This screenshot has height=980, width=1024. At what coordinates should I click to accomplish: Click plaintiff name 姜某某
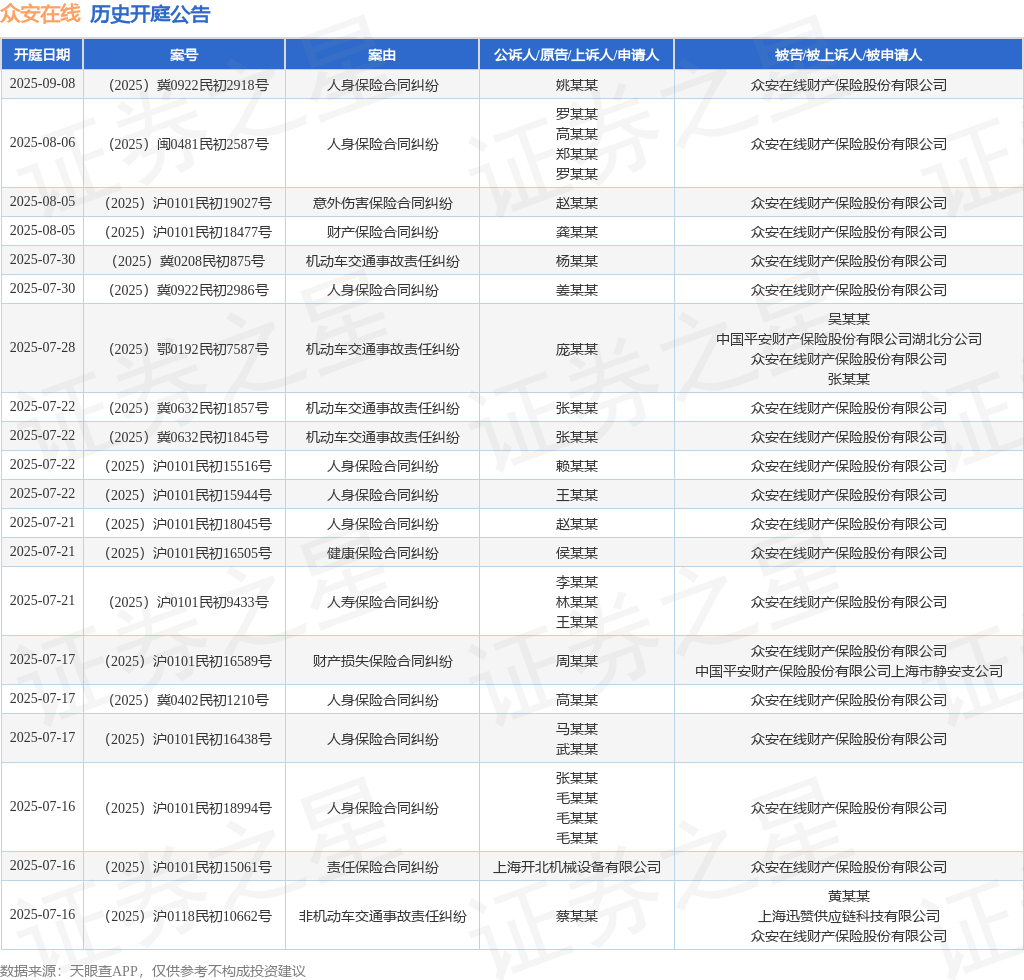pyautogui.click(x=577, y=290)
